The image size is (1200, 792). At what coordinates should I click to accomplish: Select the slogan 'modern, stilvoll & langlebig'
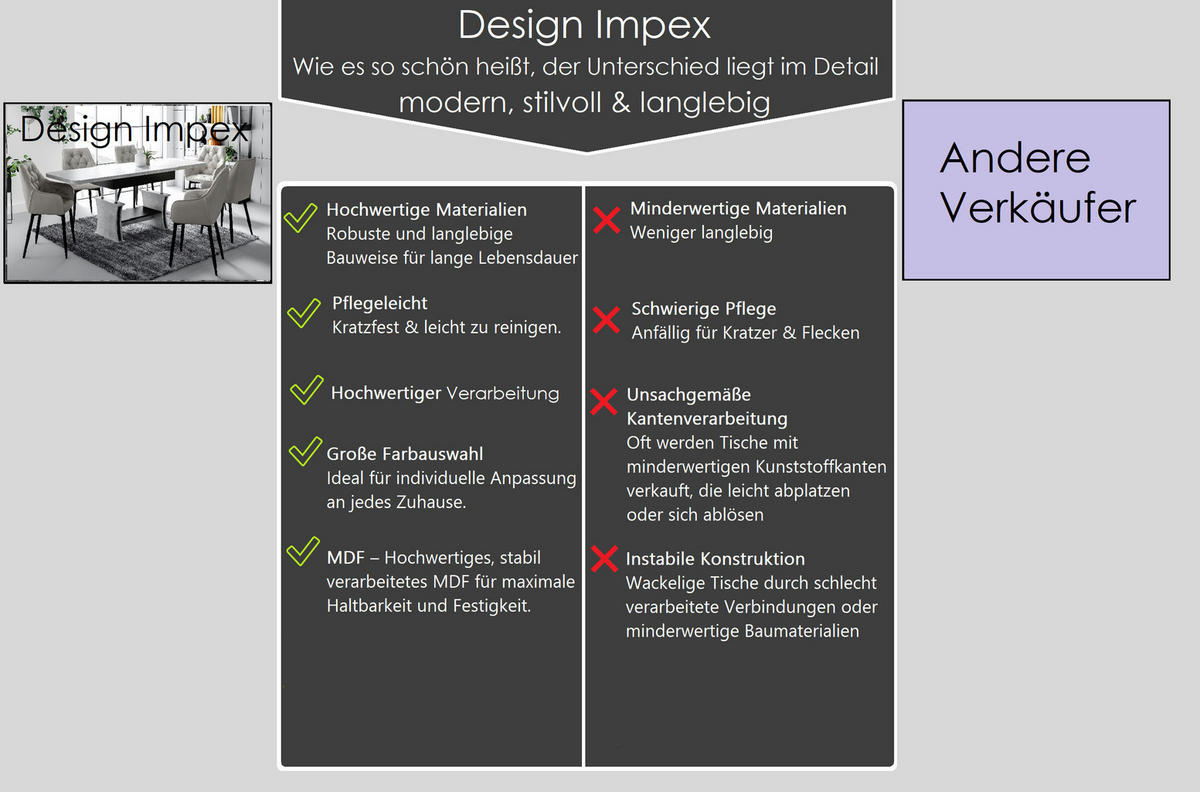[x=584, y=102]
